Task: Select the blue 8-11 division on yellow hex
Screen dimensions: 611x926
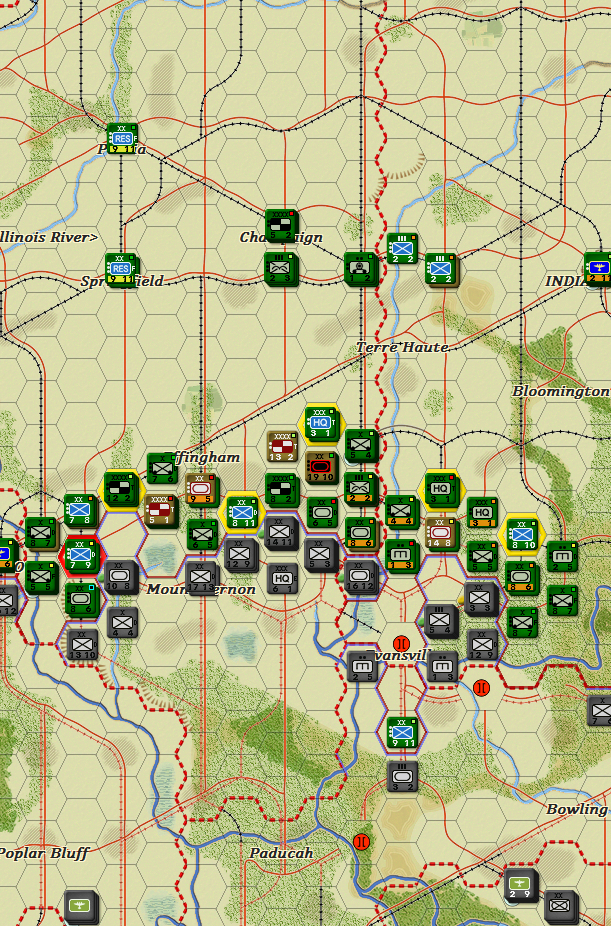Action: [x=242, y=511]
